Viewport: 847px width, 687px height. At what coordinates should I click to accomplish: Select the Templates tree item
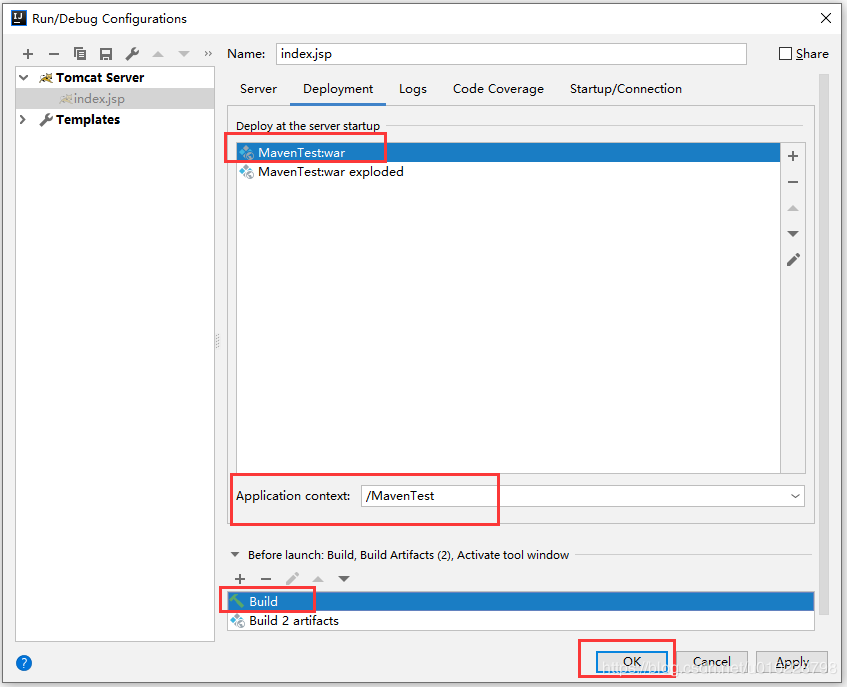tap(88, 119)
